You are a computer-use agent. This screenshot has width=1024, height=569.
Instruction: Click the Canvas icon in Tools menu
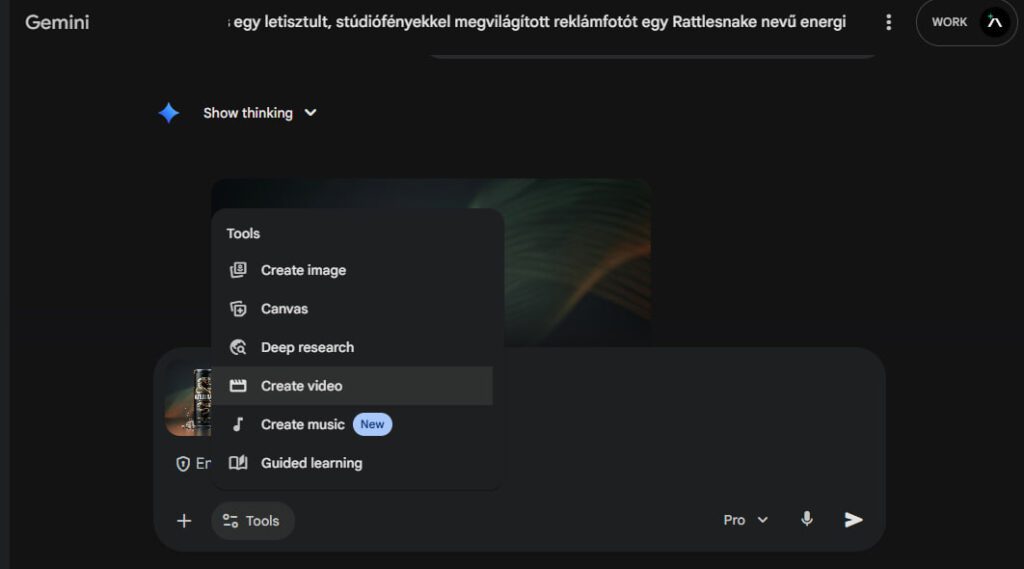click(238, 309)
